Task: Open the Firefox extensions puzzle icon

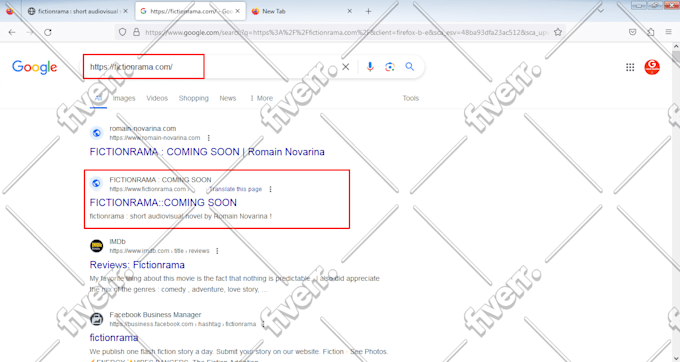Action: pyautogui.click(x=651, y=32)
